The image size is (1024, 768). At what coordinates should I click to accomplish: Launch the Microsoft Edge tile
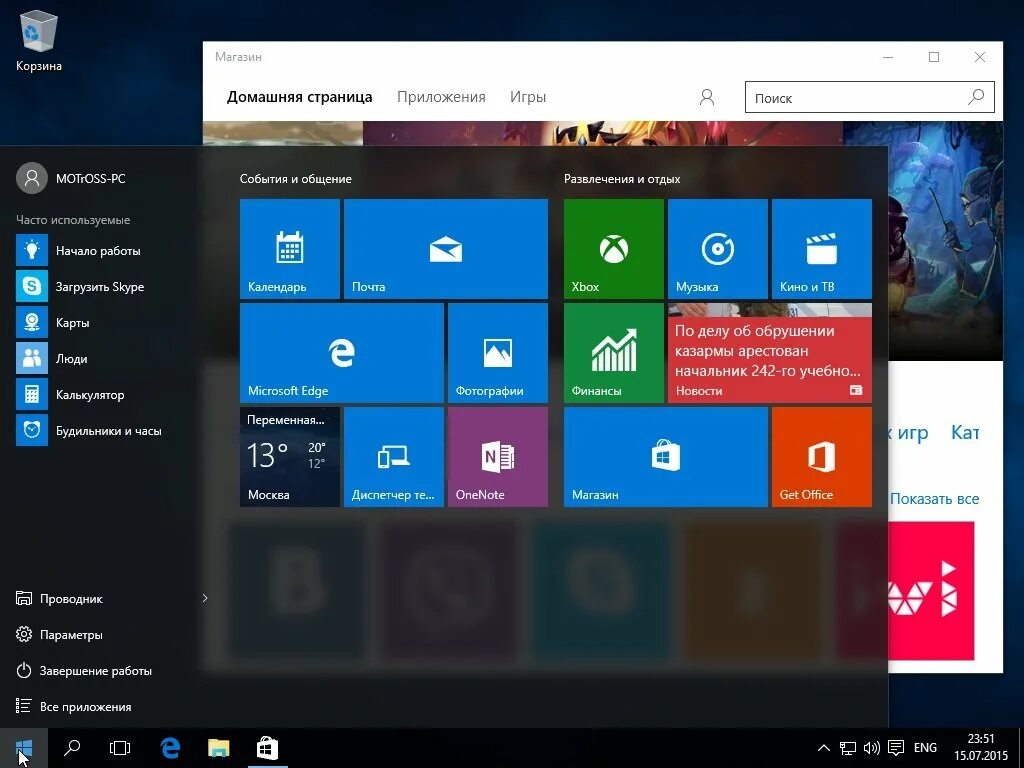coord(342,353)
